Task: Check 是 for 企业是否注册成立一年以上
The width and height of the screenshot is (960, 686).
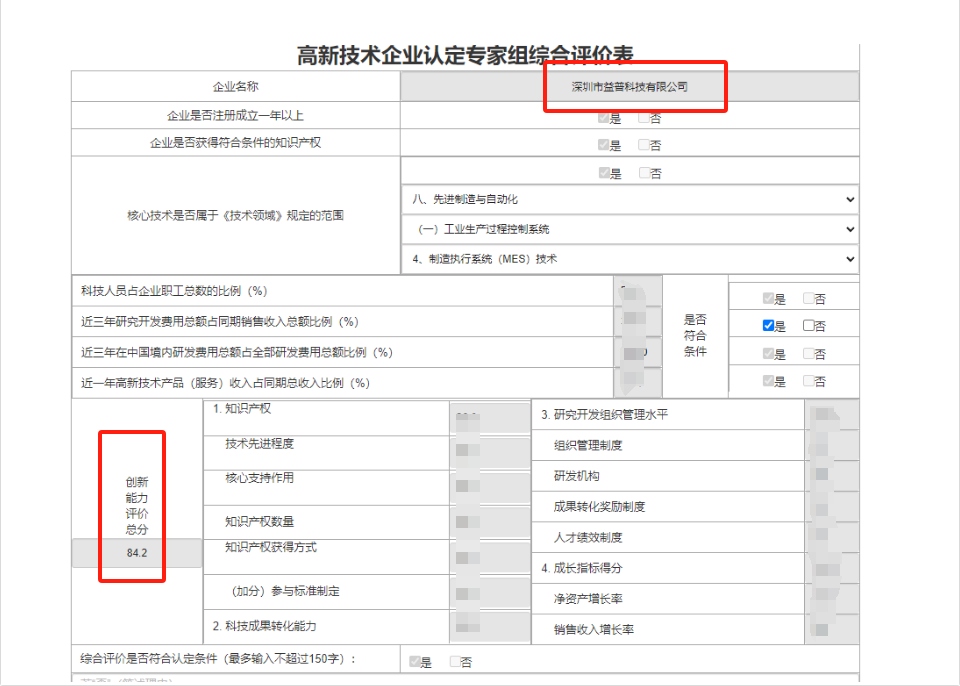Action: click(603, 117)
